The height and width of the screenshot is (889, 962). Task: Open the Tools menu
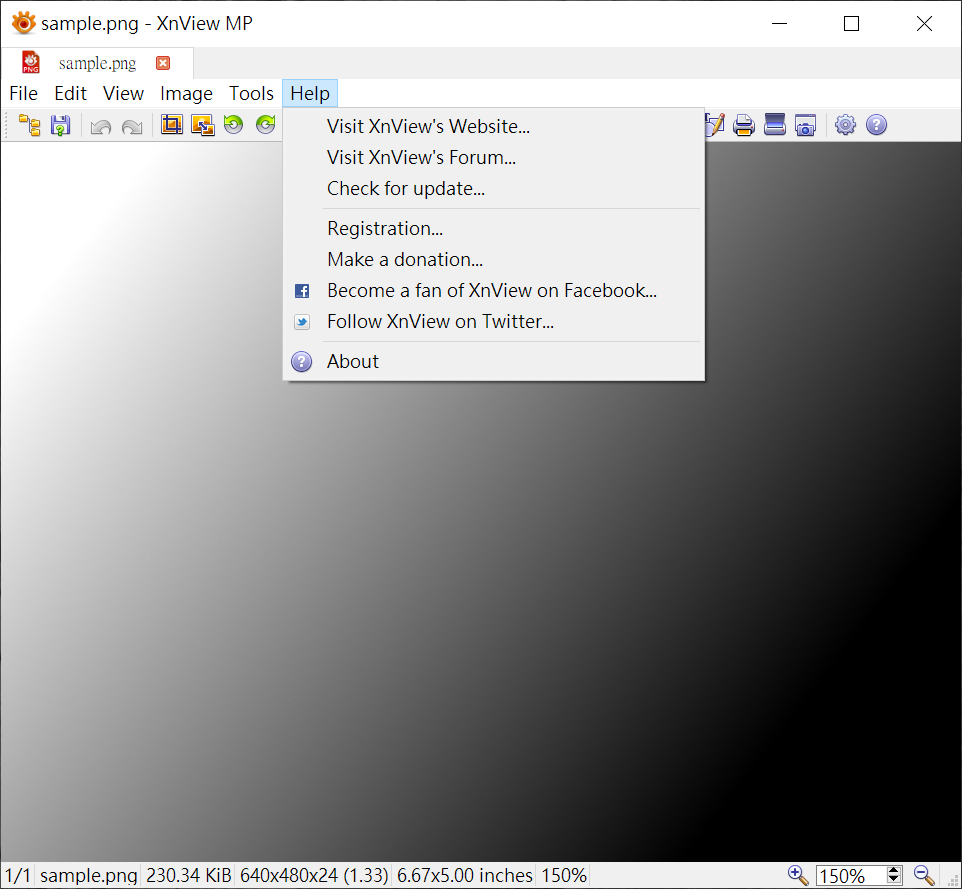point(252,93)
